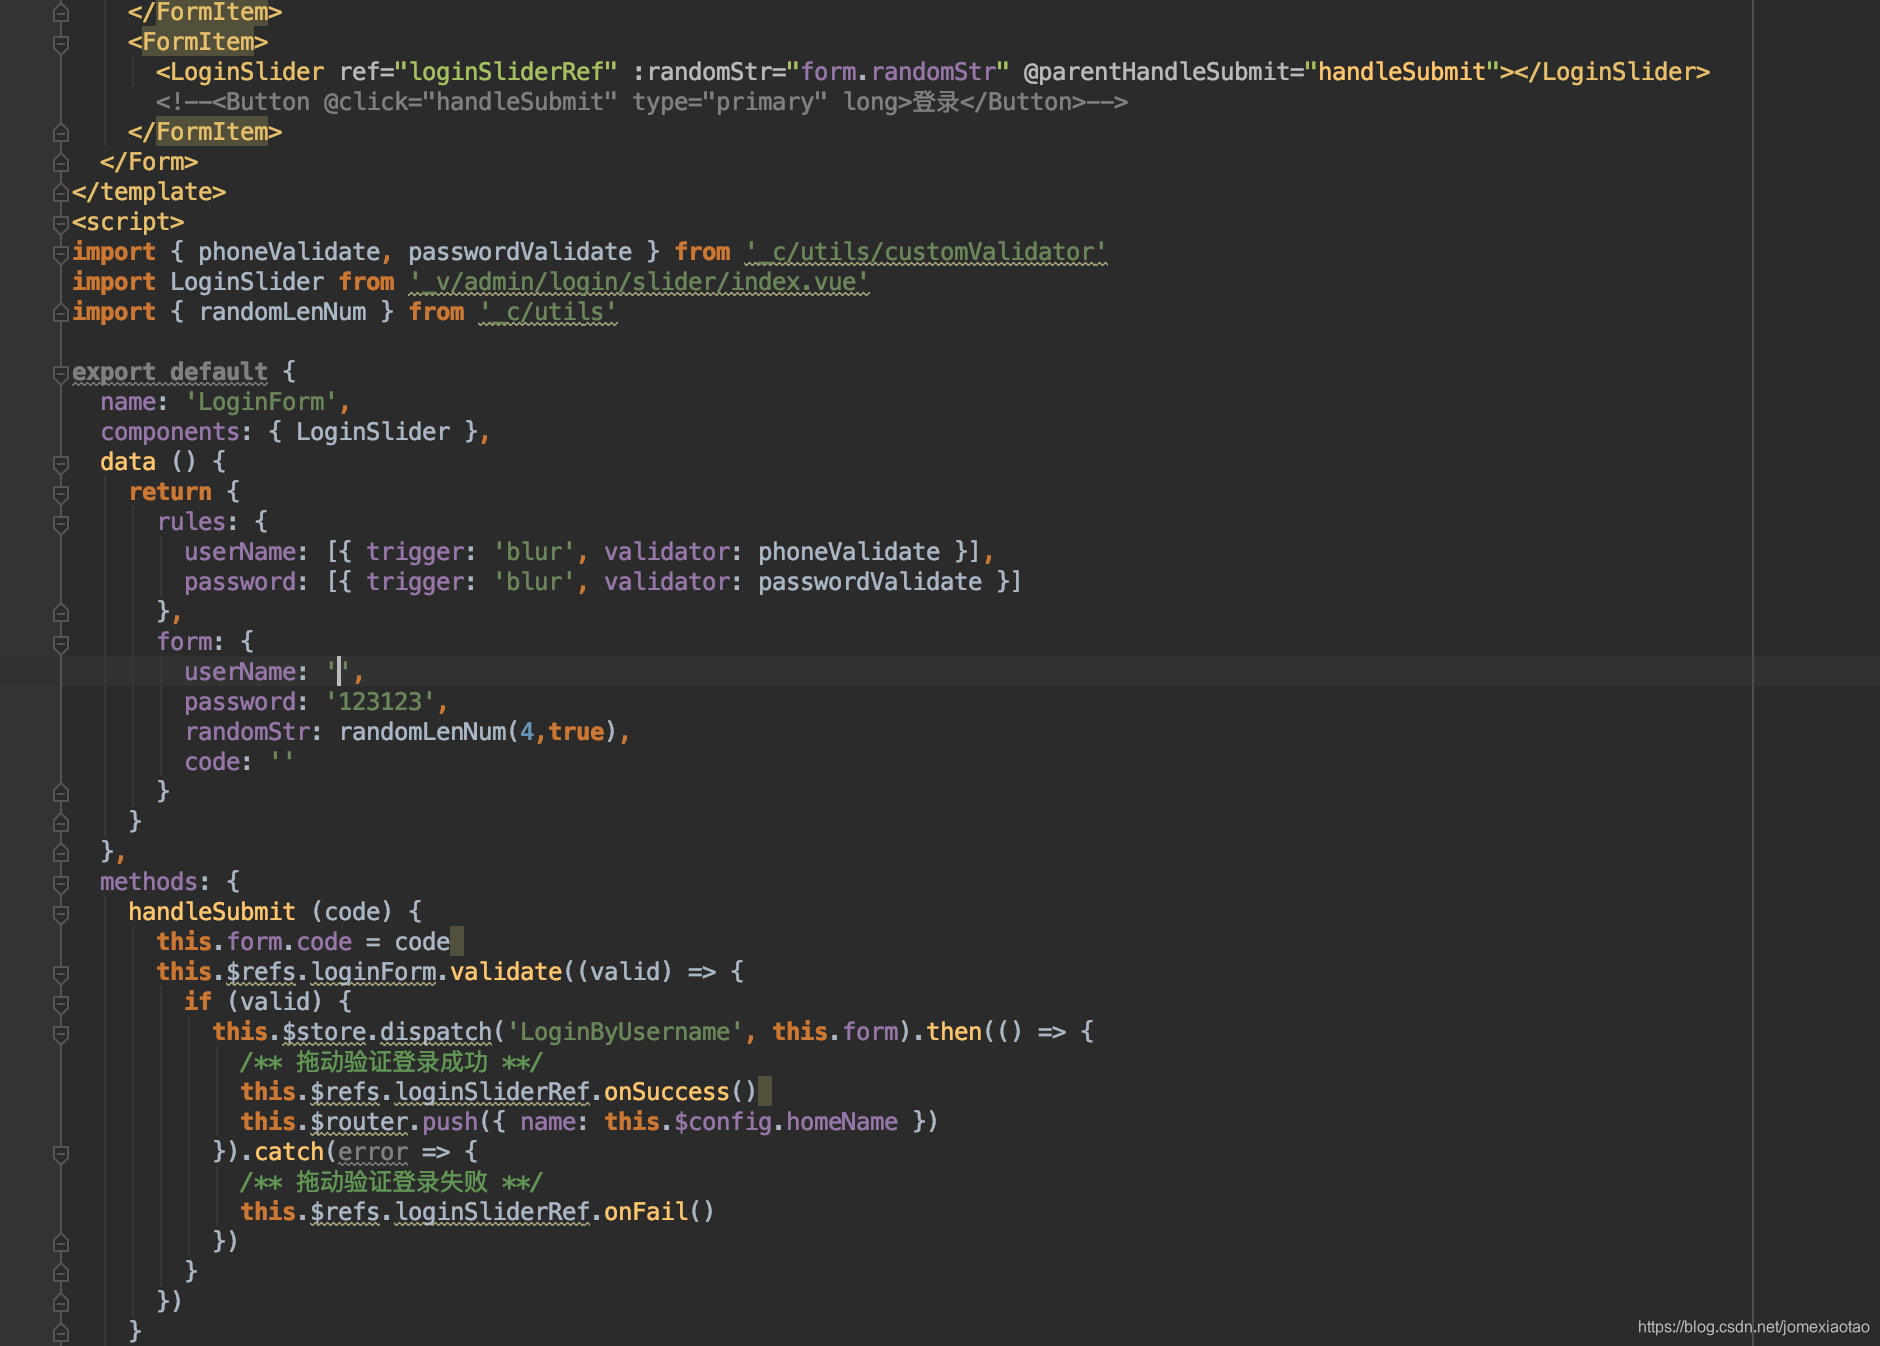This screenshot has height=1346, width=1880.
Task: Click the 'export default' keywords
Action: click(170, 372)
